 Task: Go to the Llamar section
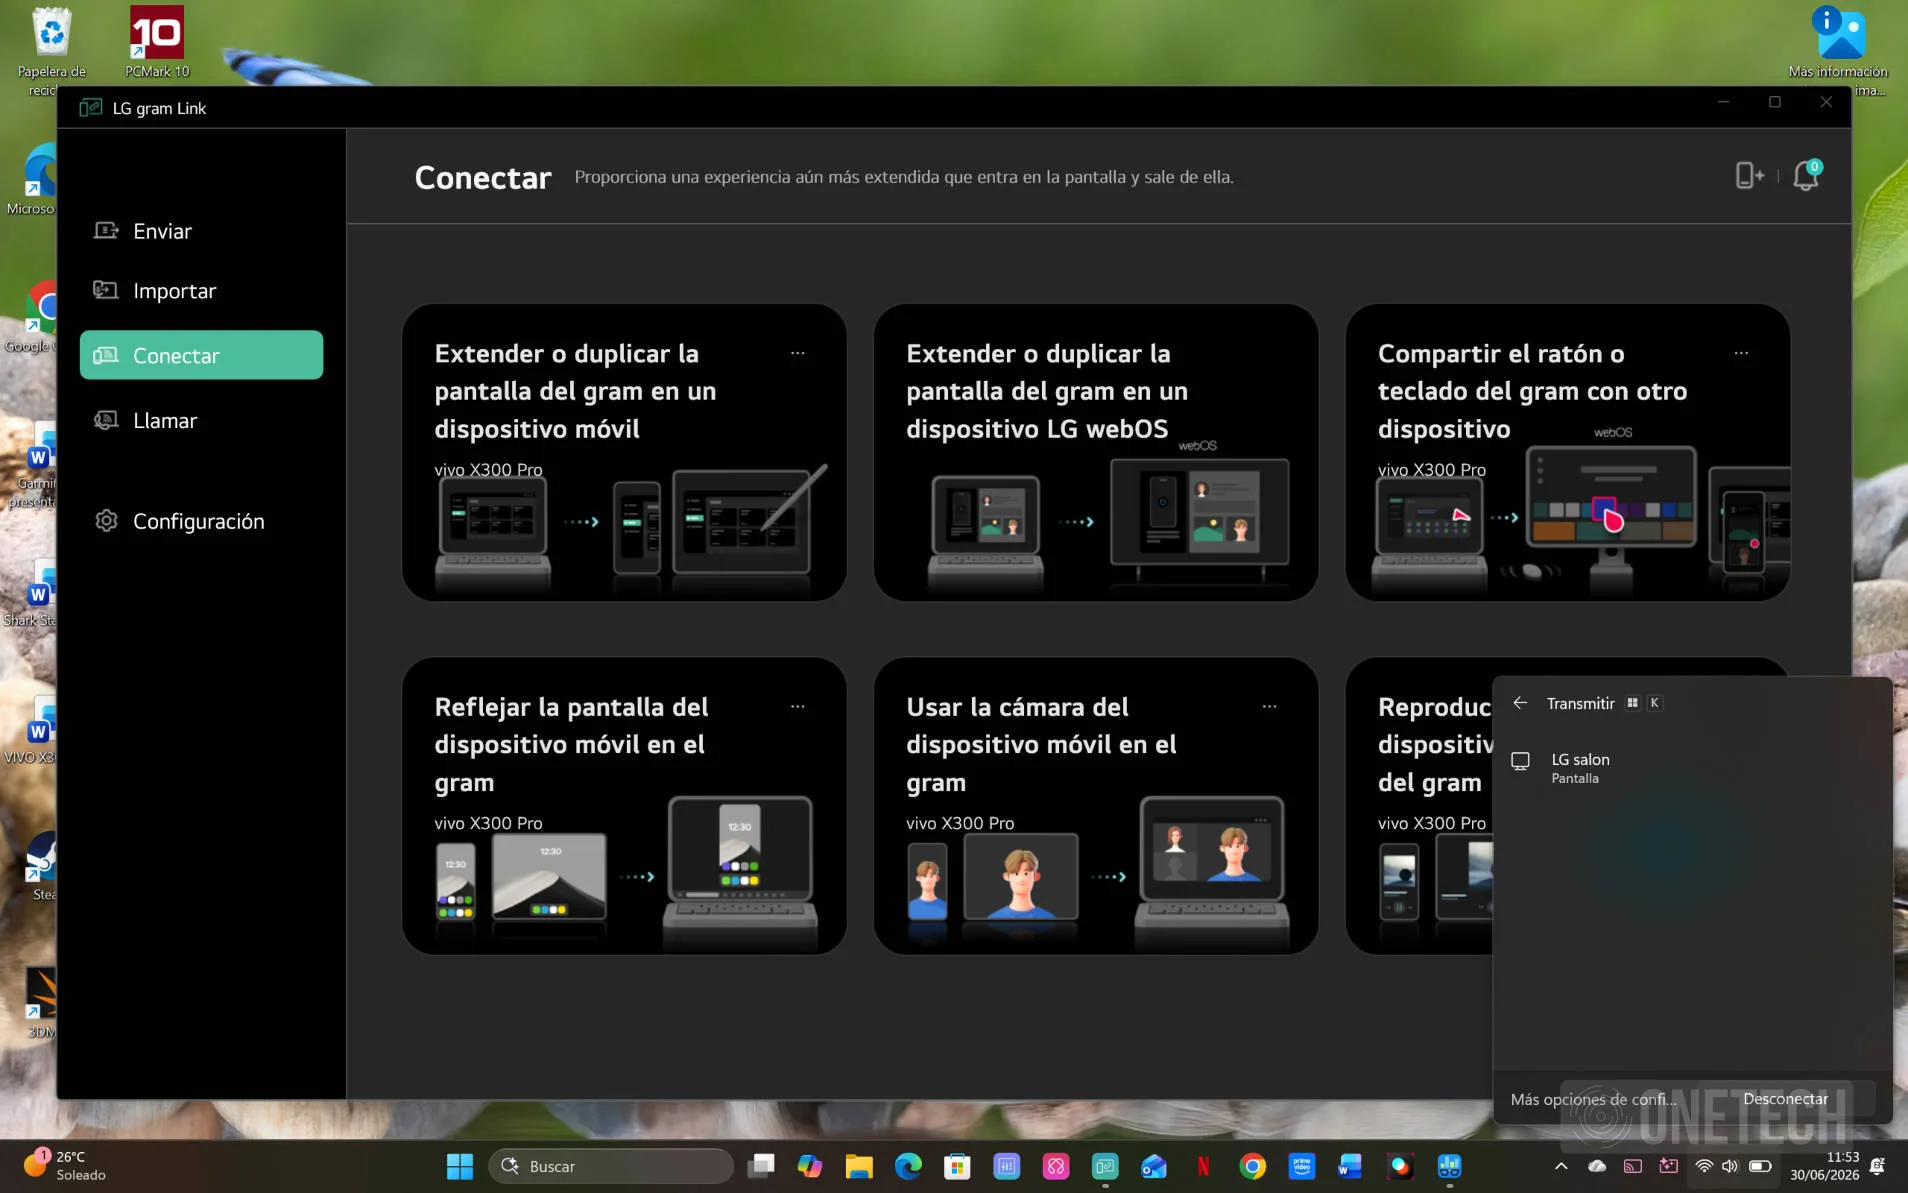tap(201, 421)
